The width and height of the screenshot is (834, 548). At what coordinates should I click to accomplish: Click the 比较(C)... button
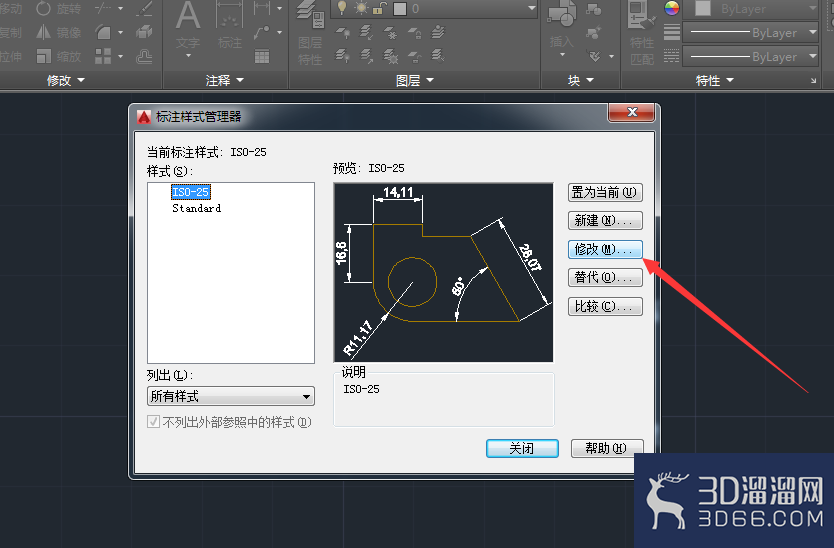click(x=605, y=306)
